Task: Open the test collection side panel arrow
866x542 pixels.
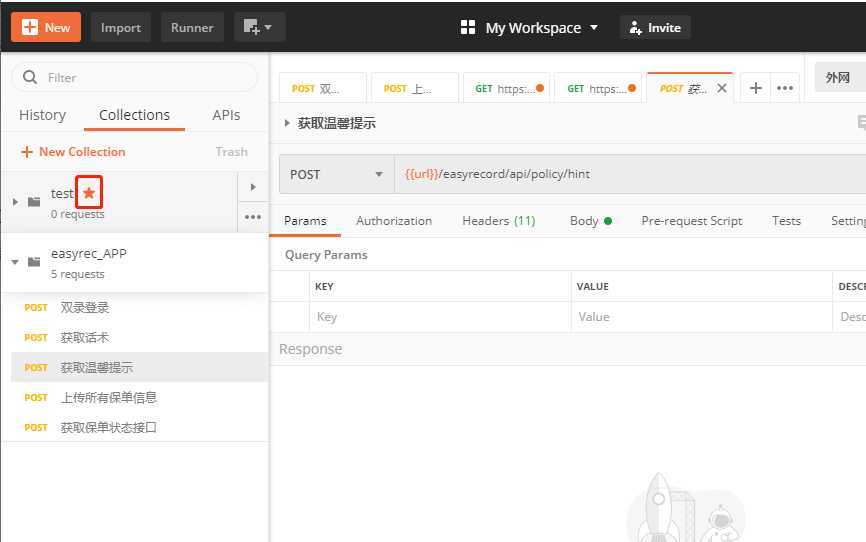Action: point(253,187)
